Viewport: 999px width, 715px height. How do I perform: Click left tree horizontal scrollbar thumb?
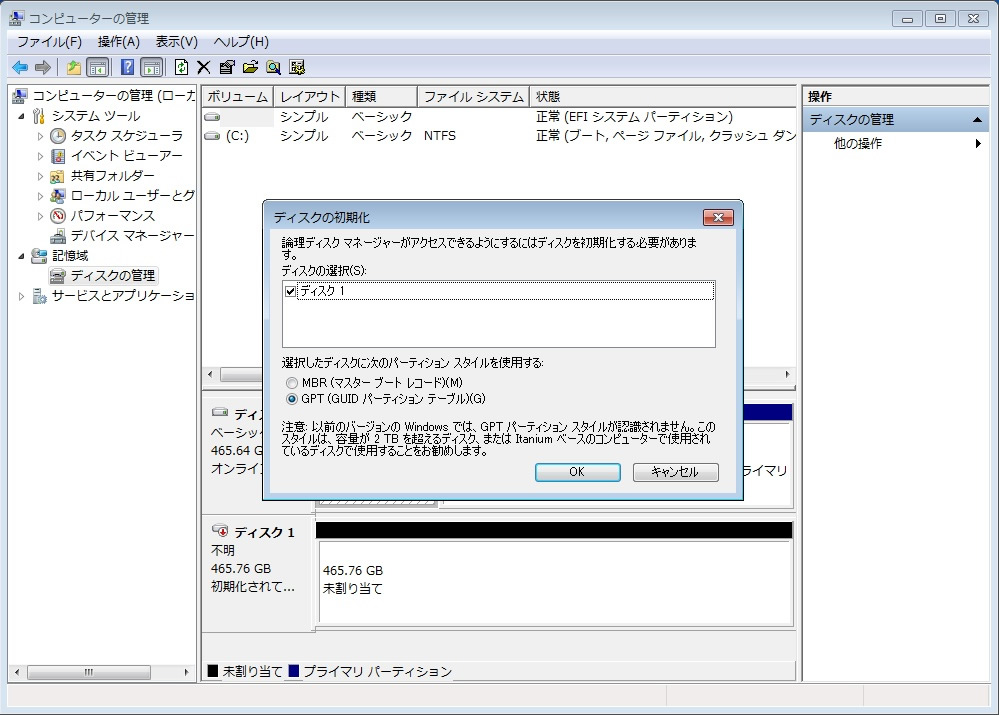89,672
